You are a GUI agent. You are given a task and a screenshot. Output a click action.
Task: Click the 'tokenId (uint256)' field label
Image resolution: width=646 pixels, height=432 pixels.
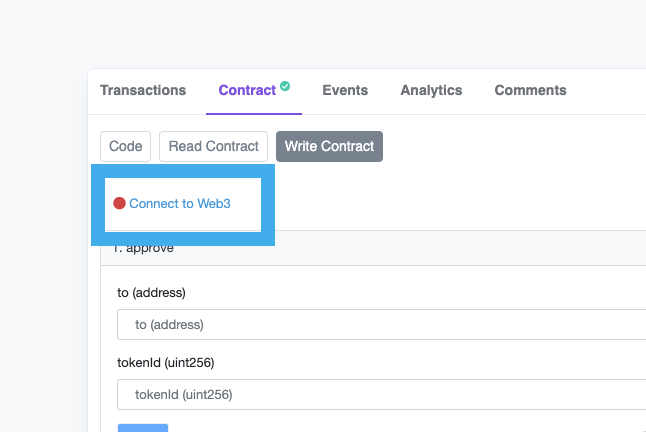(166, 363)
